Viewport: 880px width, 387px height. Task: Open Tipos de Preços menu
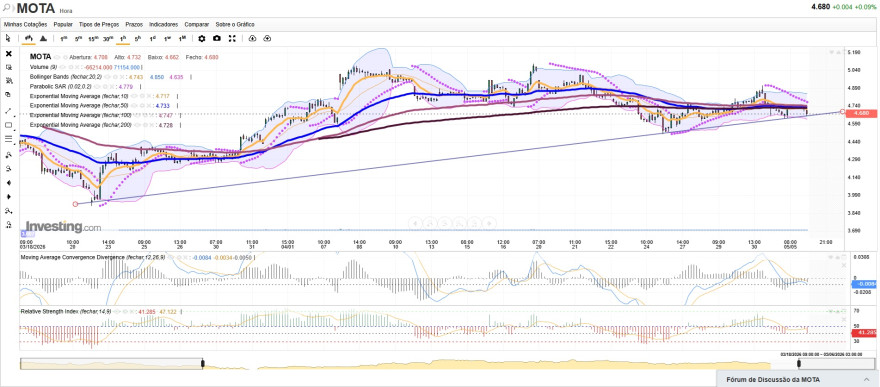point(99,25)
